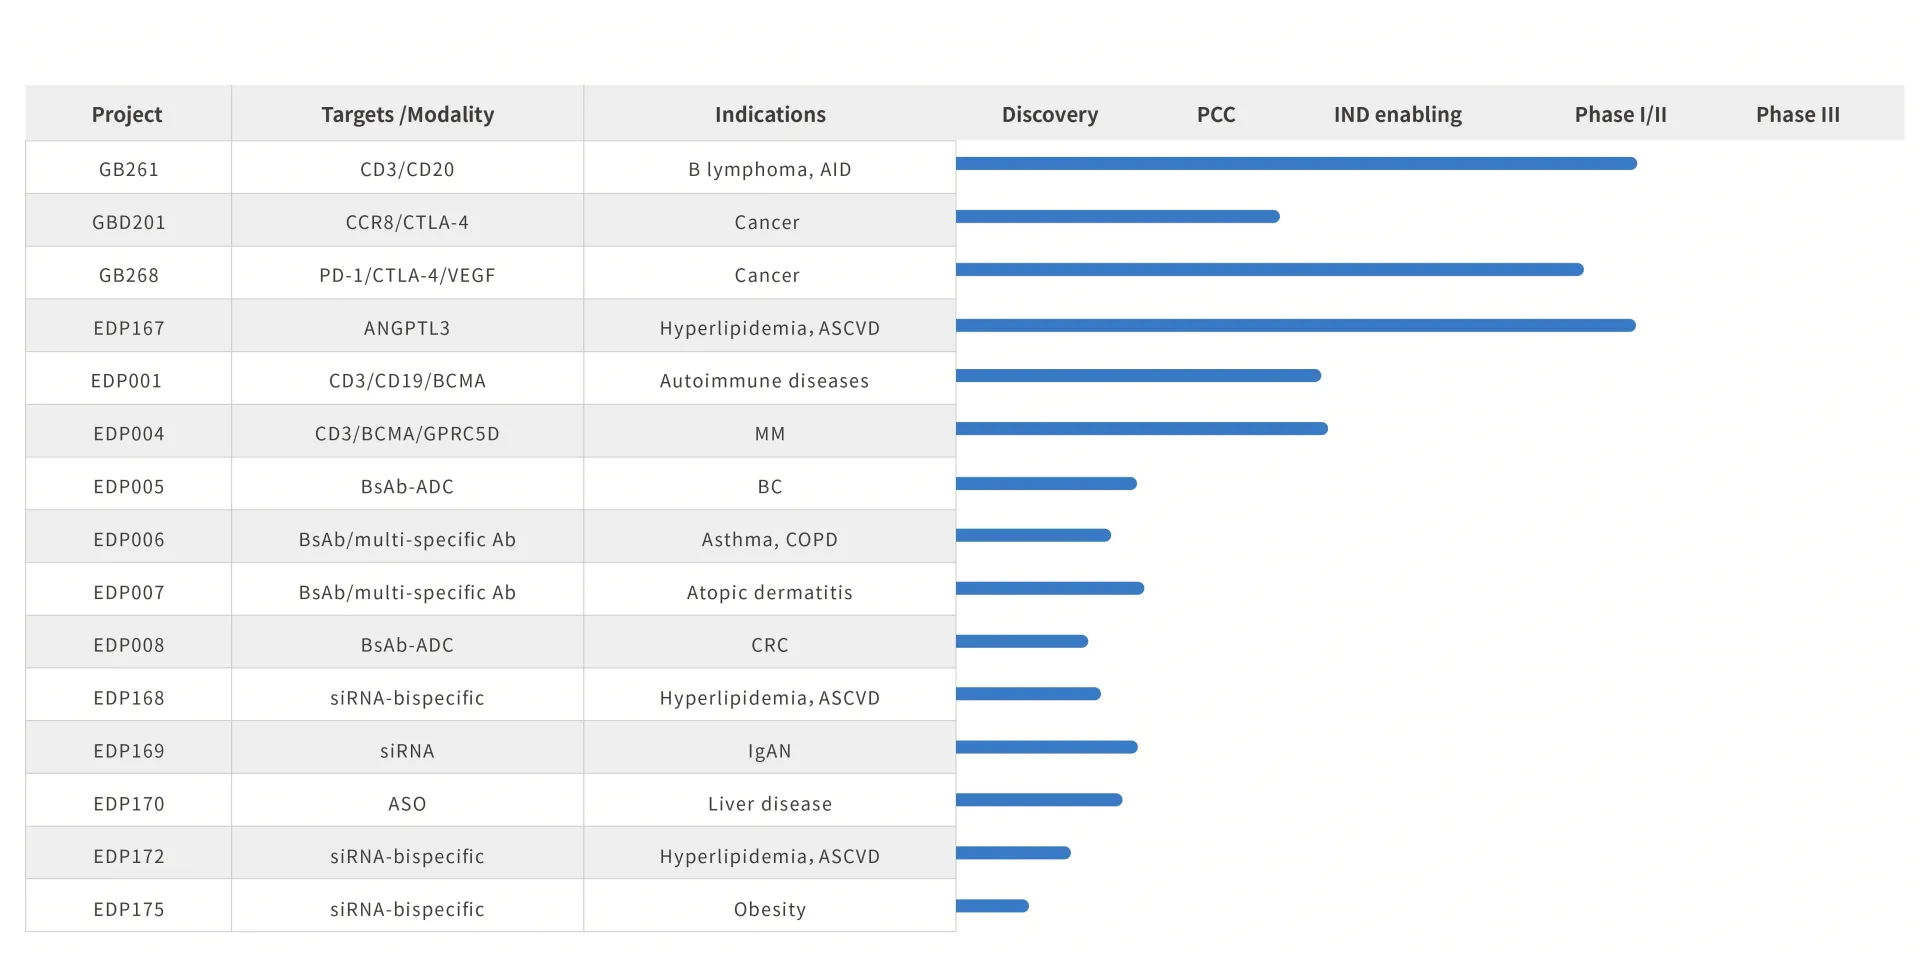Click the Project column header
Viewport: 1920px width, 954px height.
tap(127, 115)
